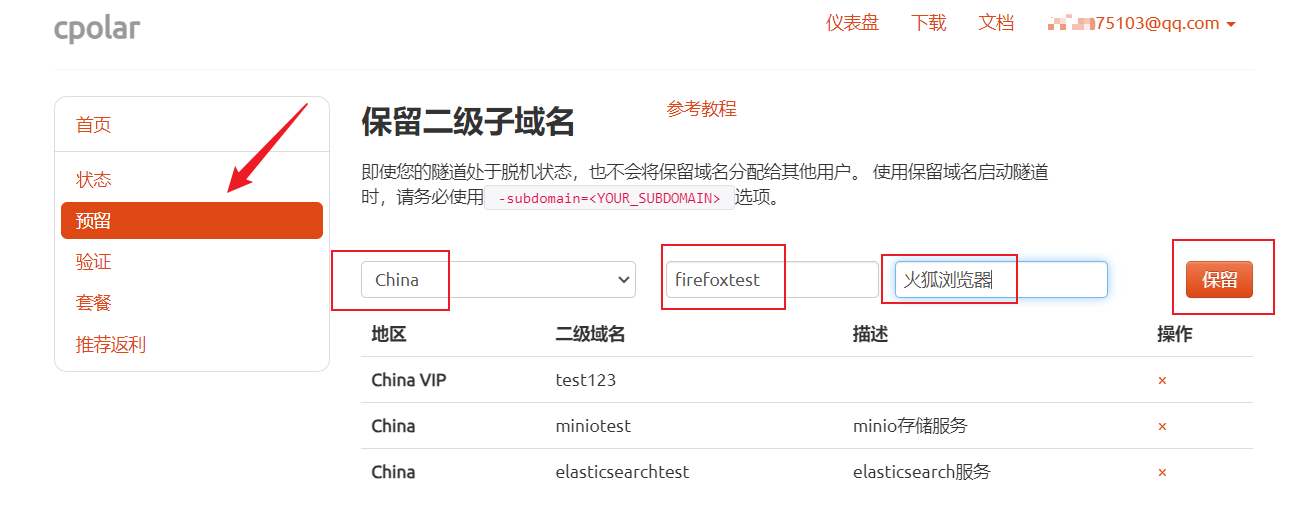Click the -subdomain code snippet
The image size is (1312, 530).
coord(609,198)
